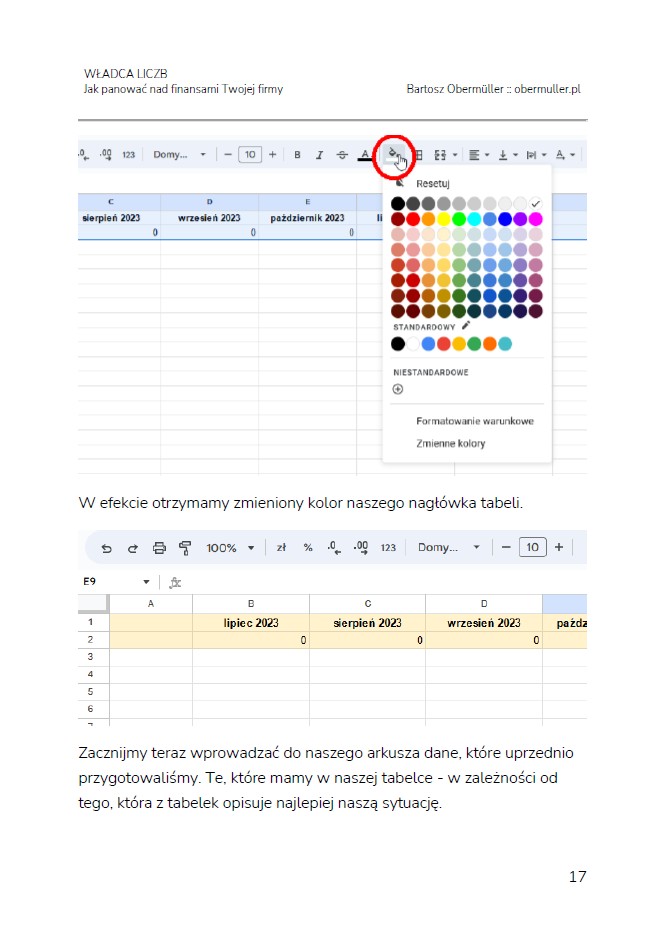Viewport: 667px width, 943px height.
Task: Open the text rotation dropdown
Action: point(565,155)
